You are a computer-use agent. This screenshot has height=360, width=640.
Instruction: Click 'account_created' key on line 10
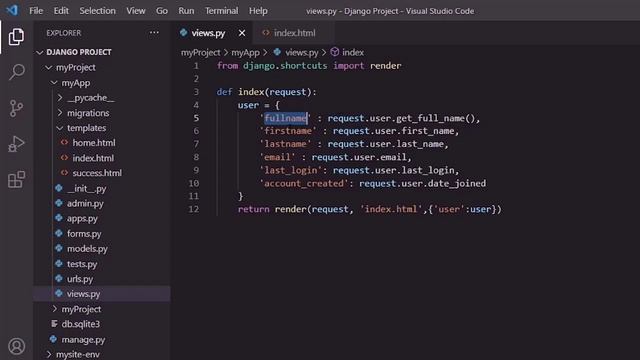coord(304,183)
